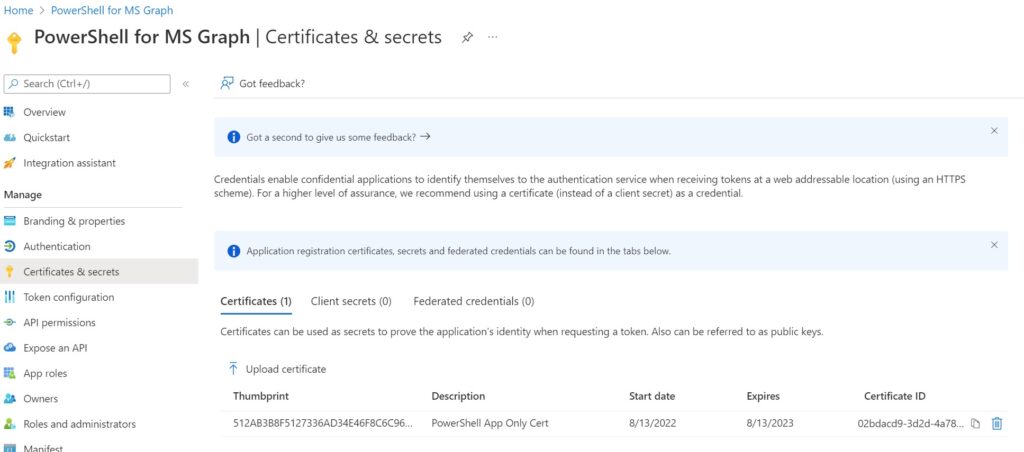This screenshot has height=452, width=1024.
Task: Click the upload arrow icon
Action: click(233, 369)
